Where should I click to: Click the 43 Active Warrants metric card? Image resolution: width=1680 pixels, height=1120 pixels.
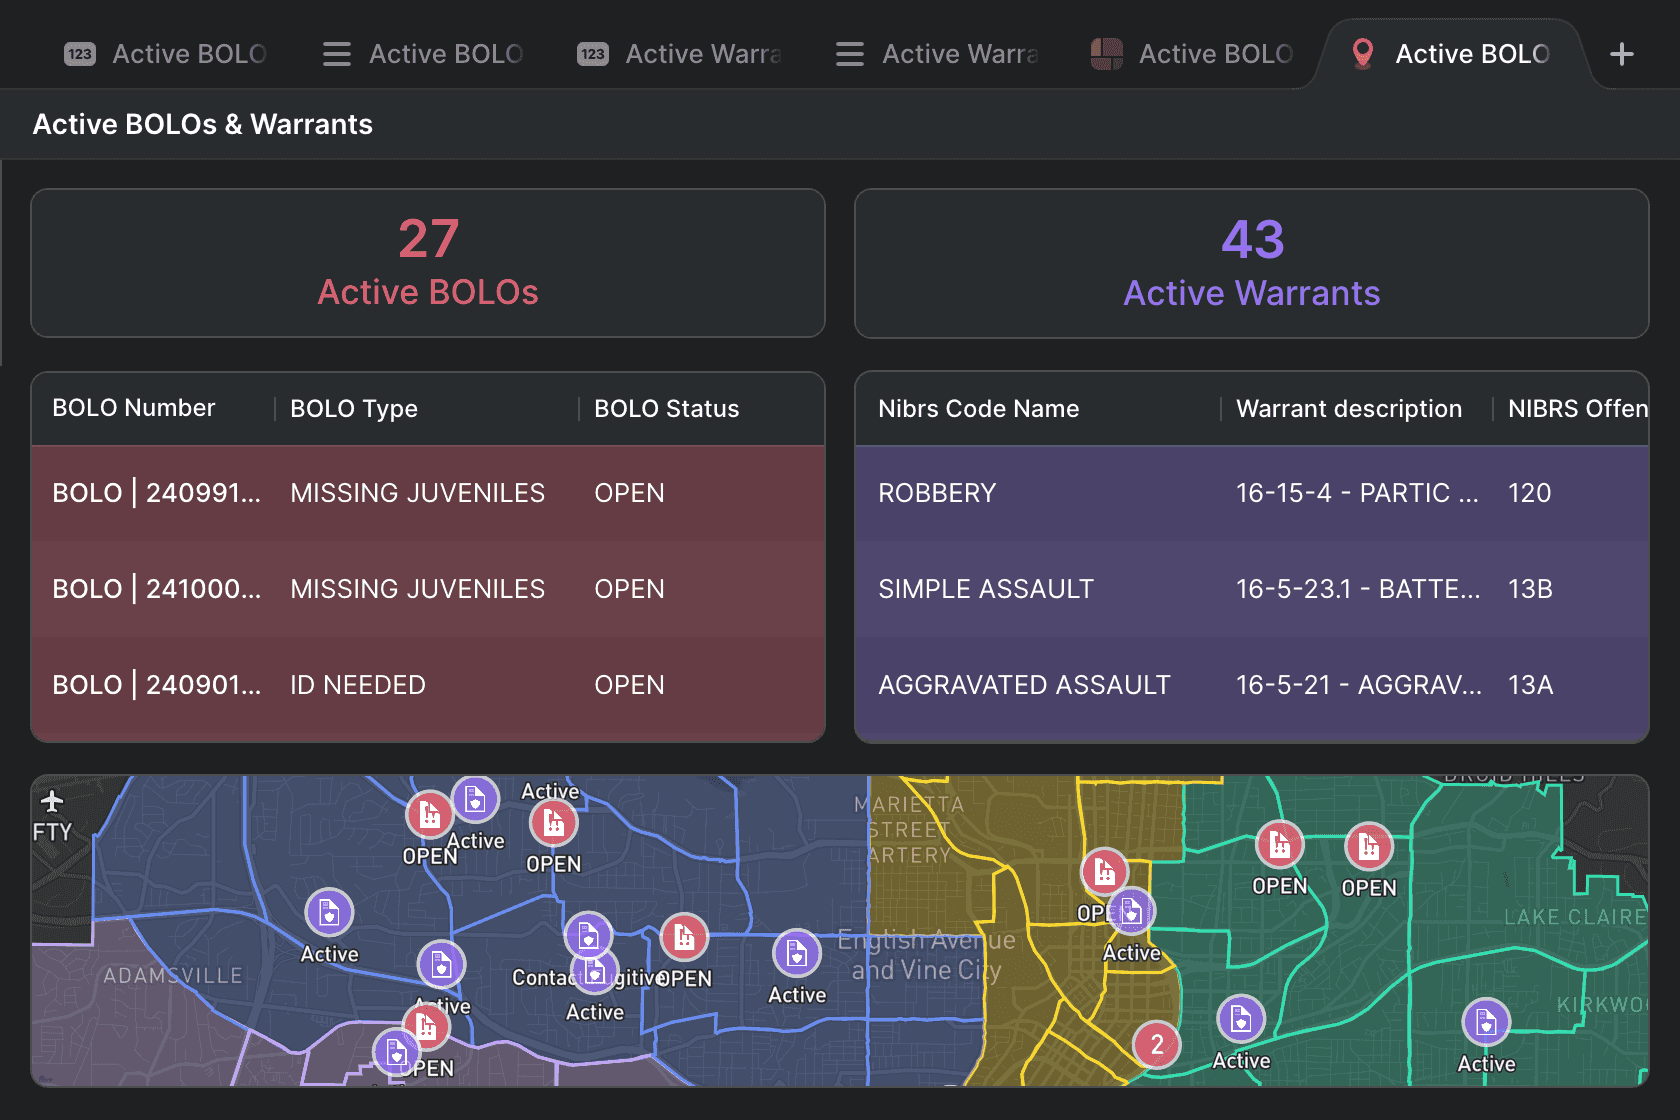click(1251, 264)
